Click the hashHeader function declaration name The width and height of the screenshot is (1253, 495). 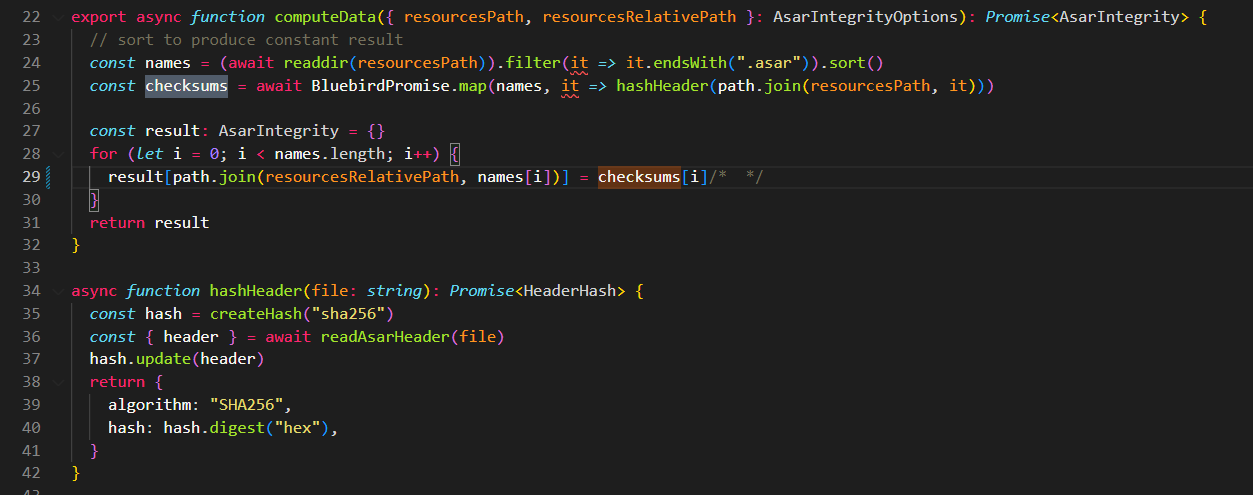(255, 291)
